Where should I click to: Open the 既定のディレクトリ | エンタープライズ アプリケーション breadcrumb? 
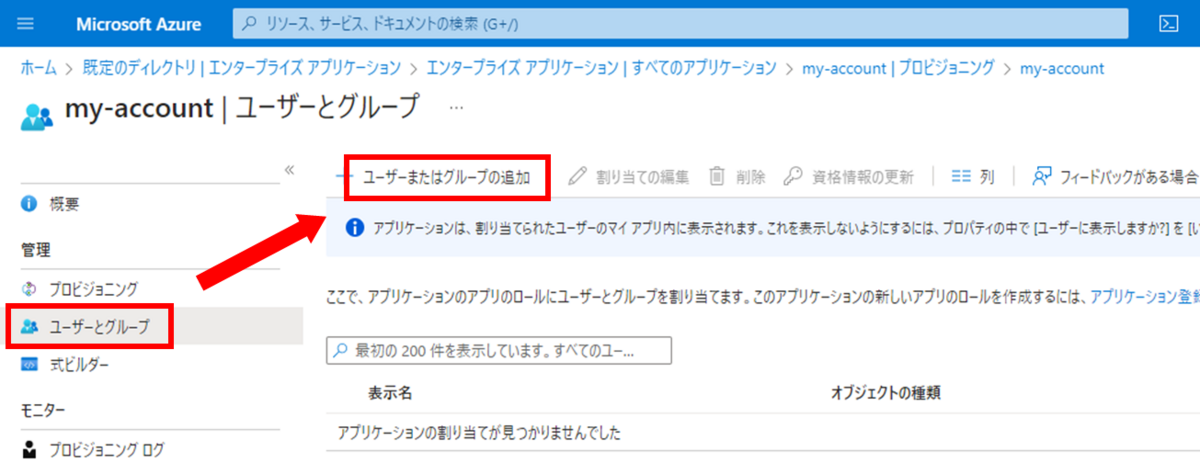[243, 68]
